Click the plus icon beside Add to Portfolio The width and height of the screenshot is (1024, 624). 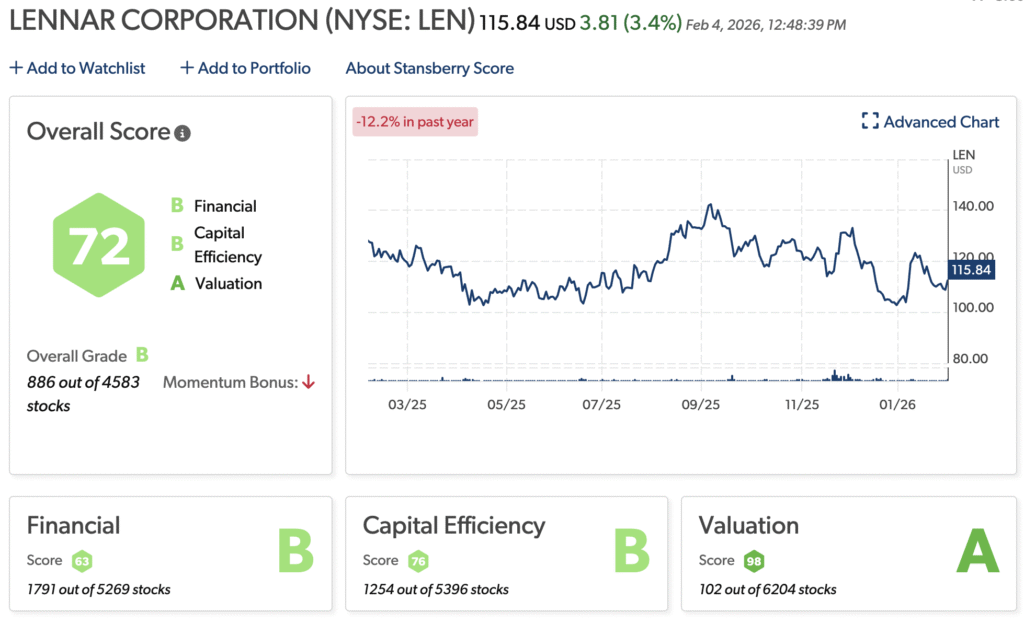186,66
